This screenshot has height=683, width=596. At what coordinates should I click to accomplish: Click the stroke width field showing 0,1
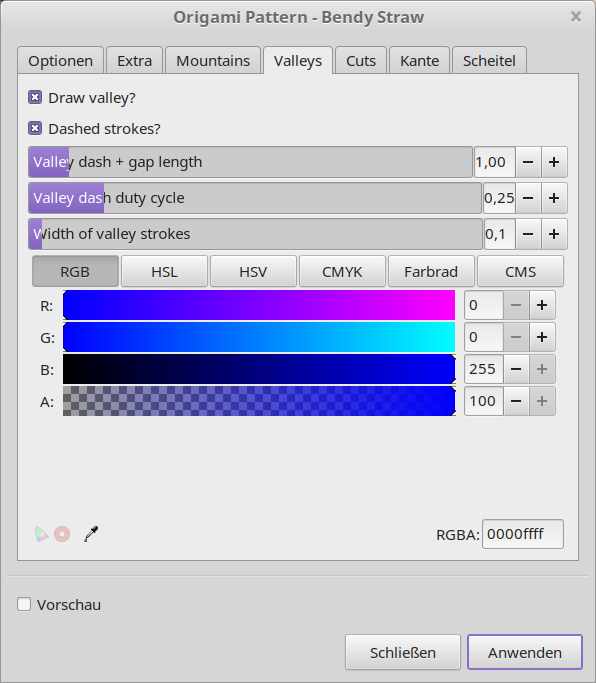click(500, 234)
